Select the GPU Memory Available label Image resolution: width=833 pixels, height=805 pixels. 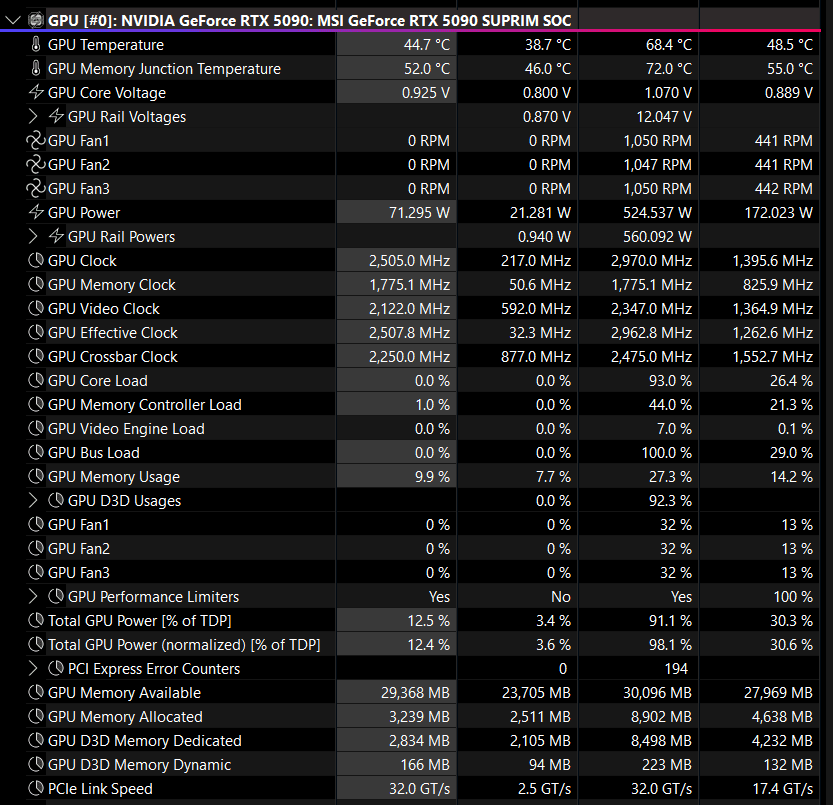[124, 693]
